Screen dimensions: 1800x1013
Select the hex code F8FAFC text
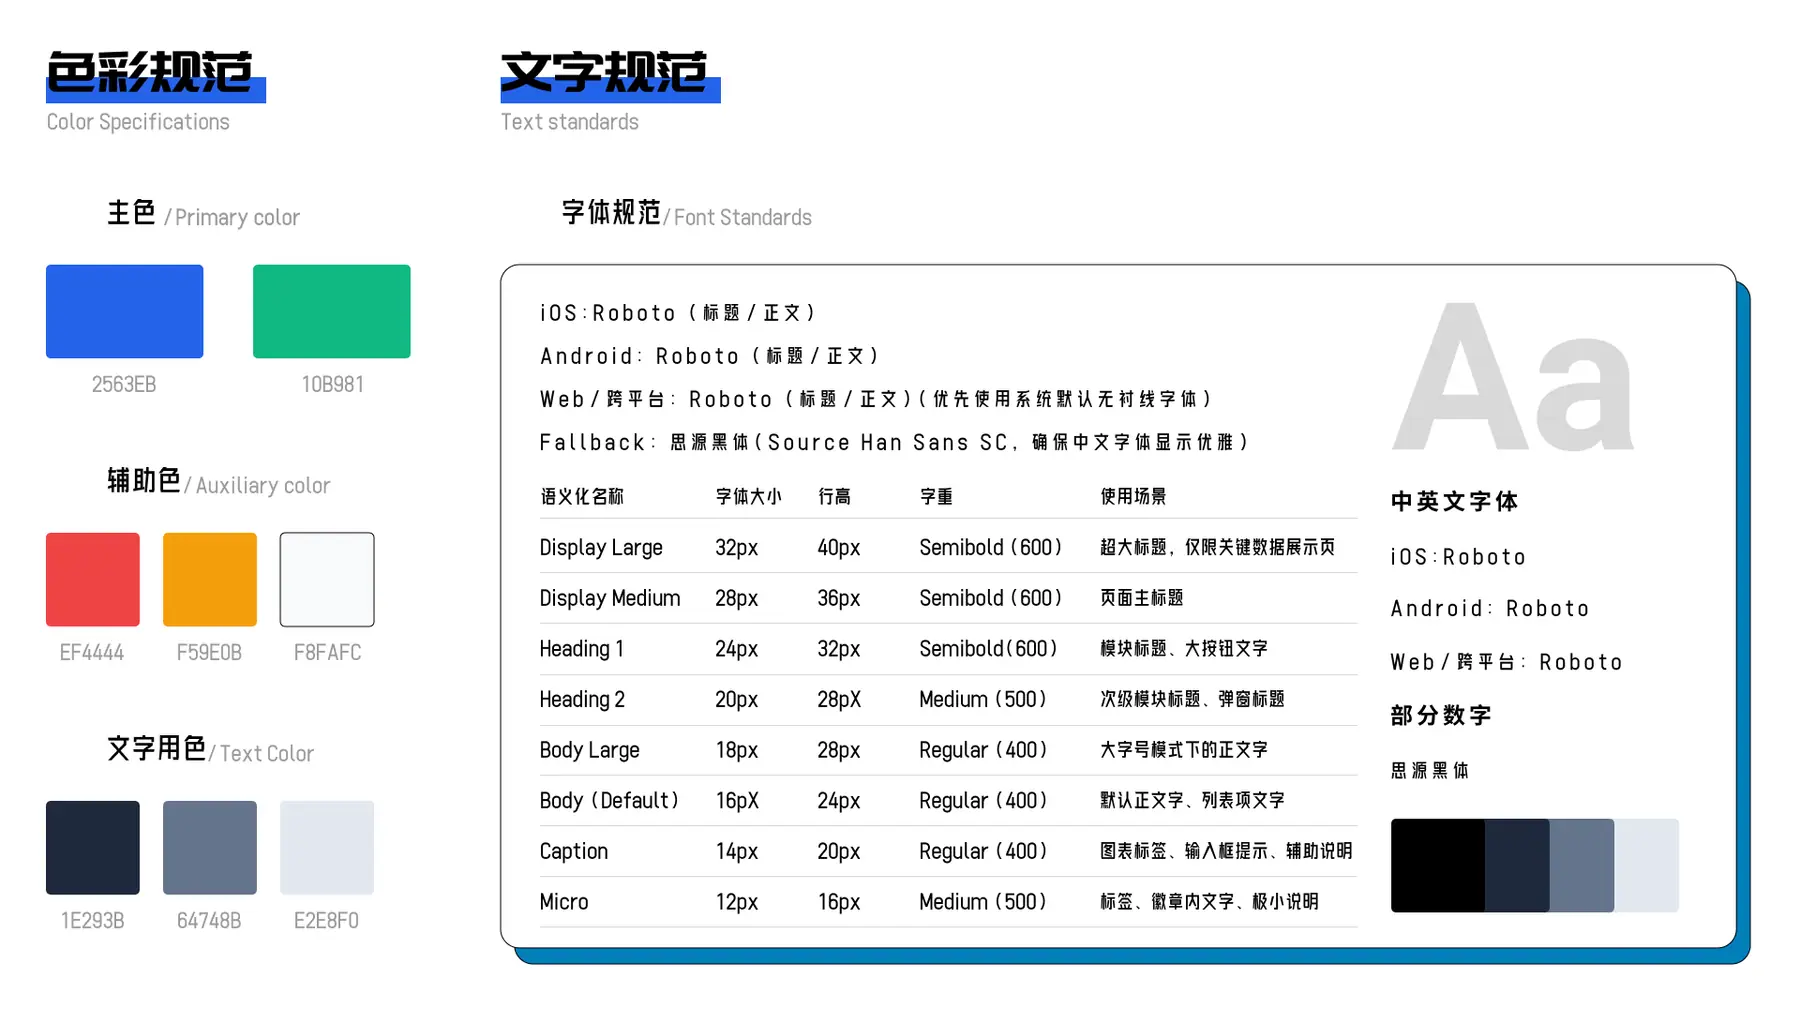[x=327, y=652]
